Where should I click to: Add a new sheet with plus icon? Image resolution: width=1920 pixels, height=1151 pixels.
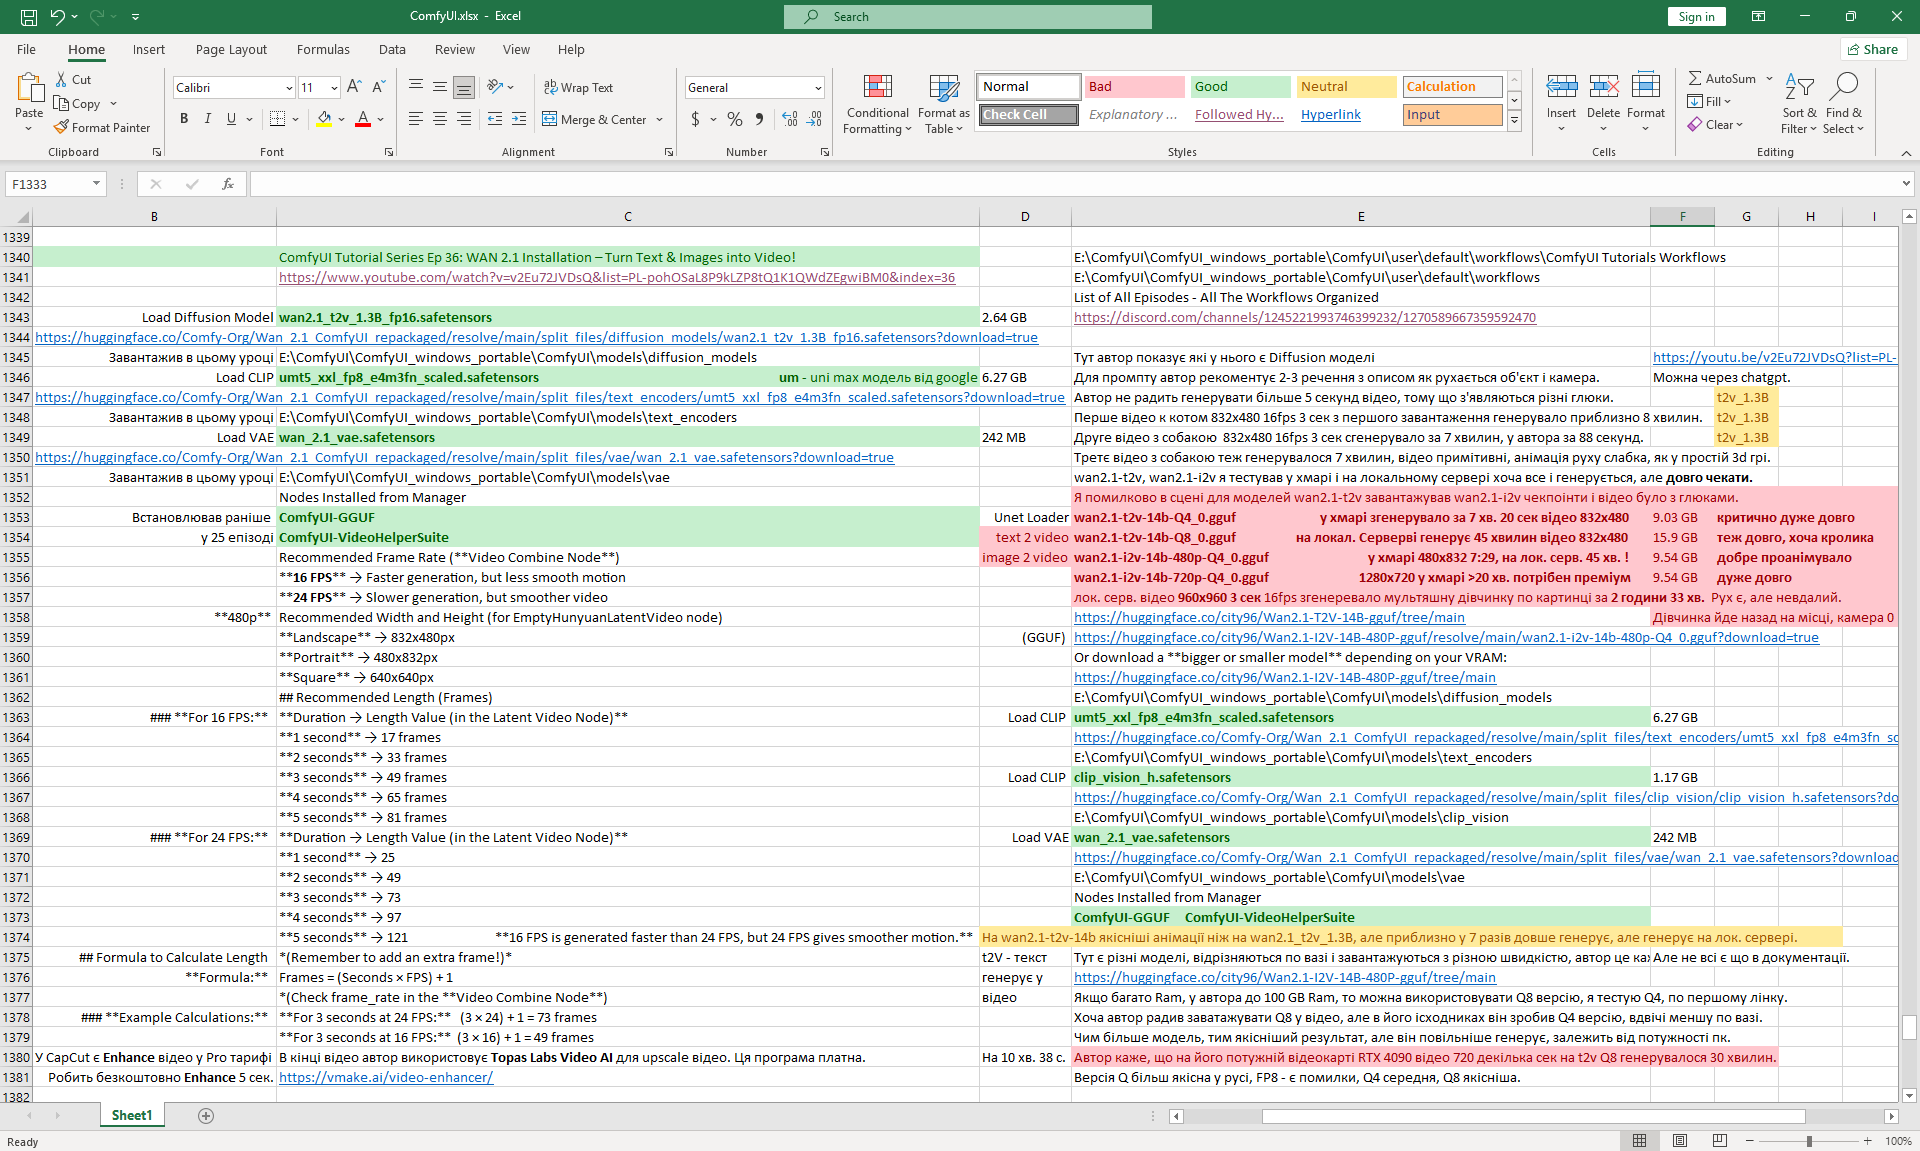click(206, 1116)
